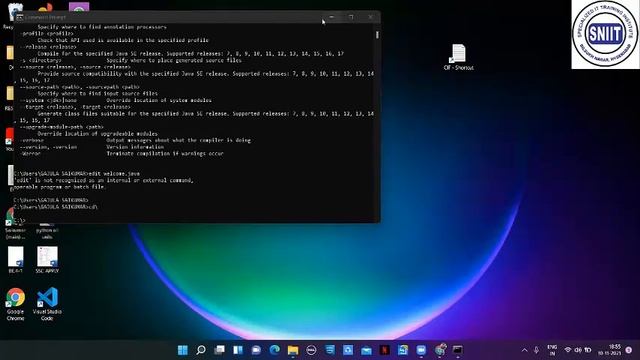640x360 pixels.
Task: Open Google Chrome desktop shortcut
Action: 15,304
